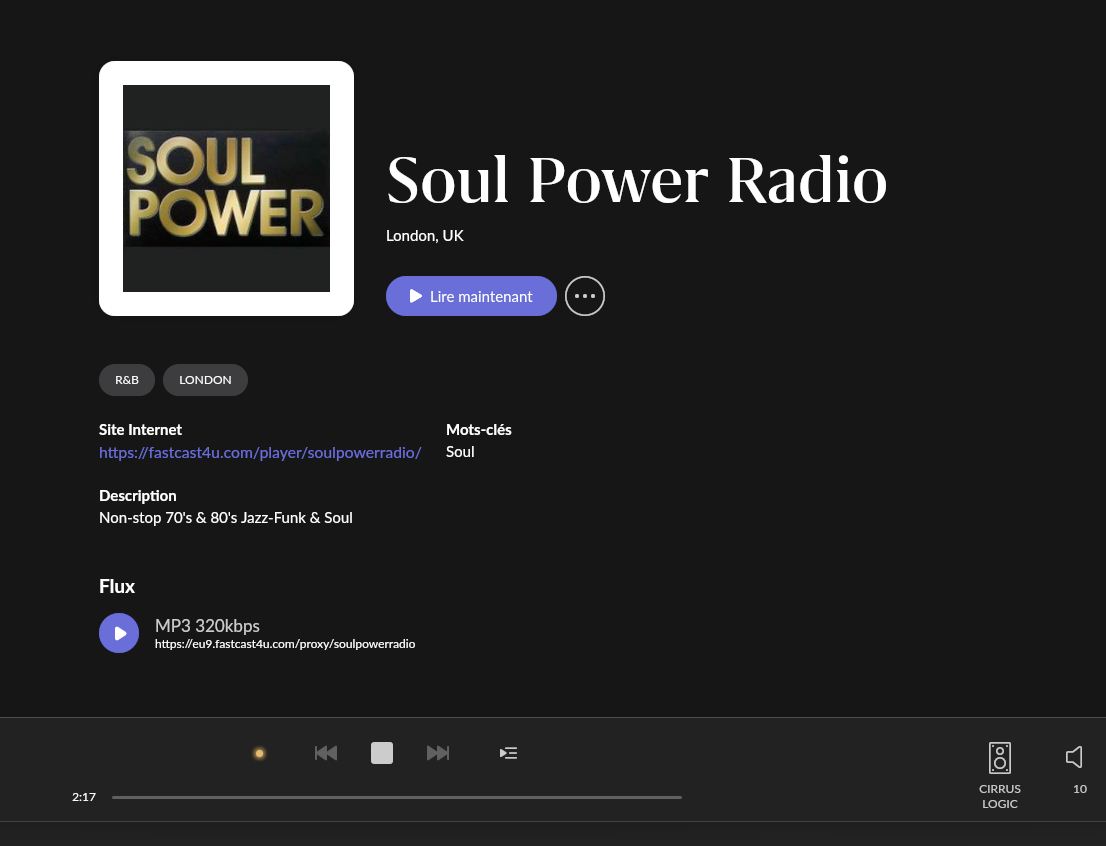Viewport: 1106px width, 846px height.
Task: Click the eu9.fastcast4u.com stream URL
Action: 285,645
